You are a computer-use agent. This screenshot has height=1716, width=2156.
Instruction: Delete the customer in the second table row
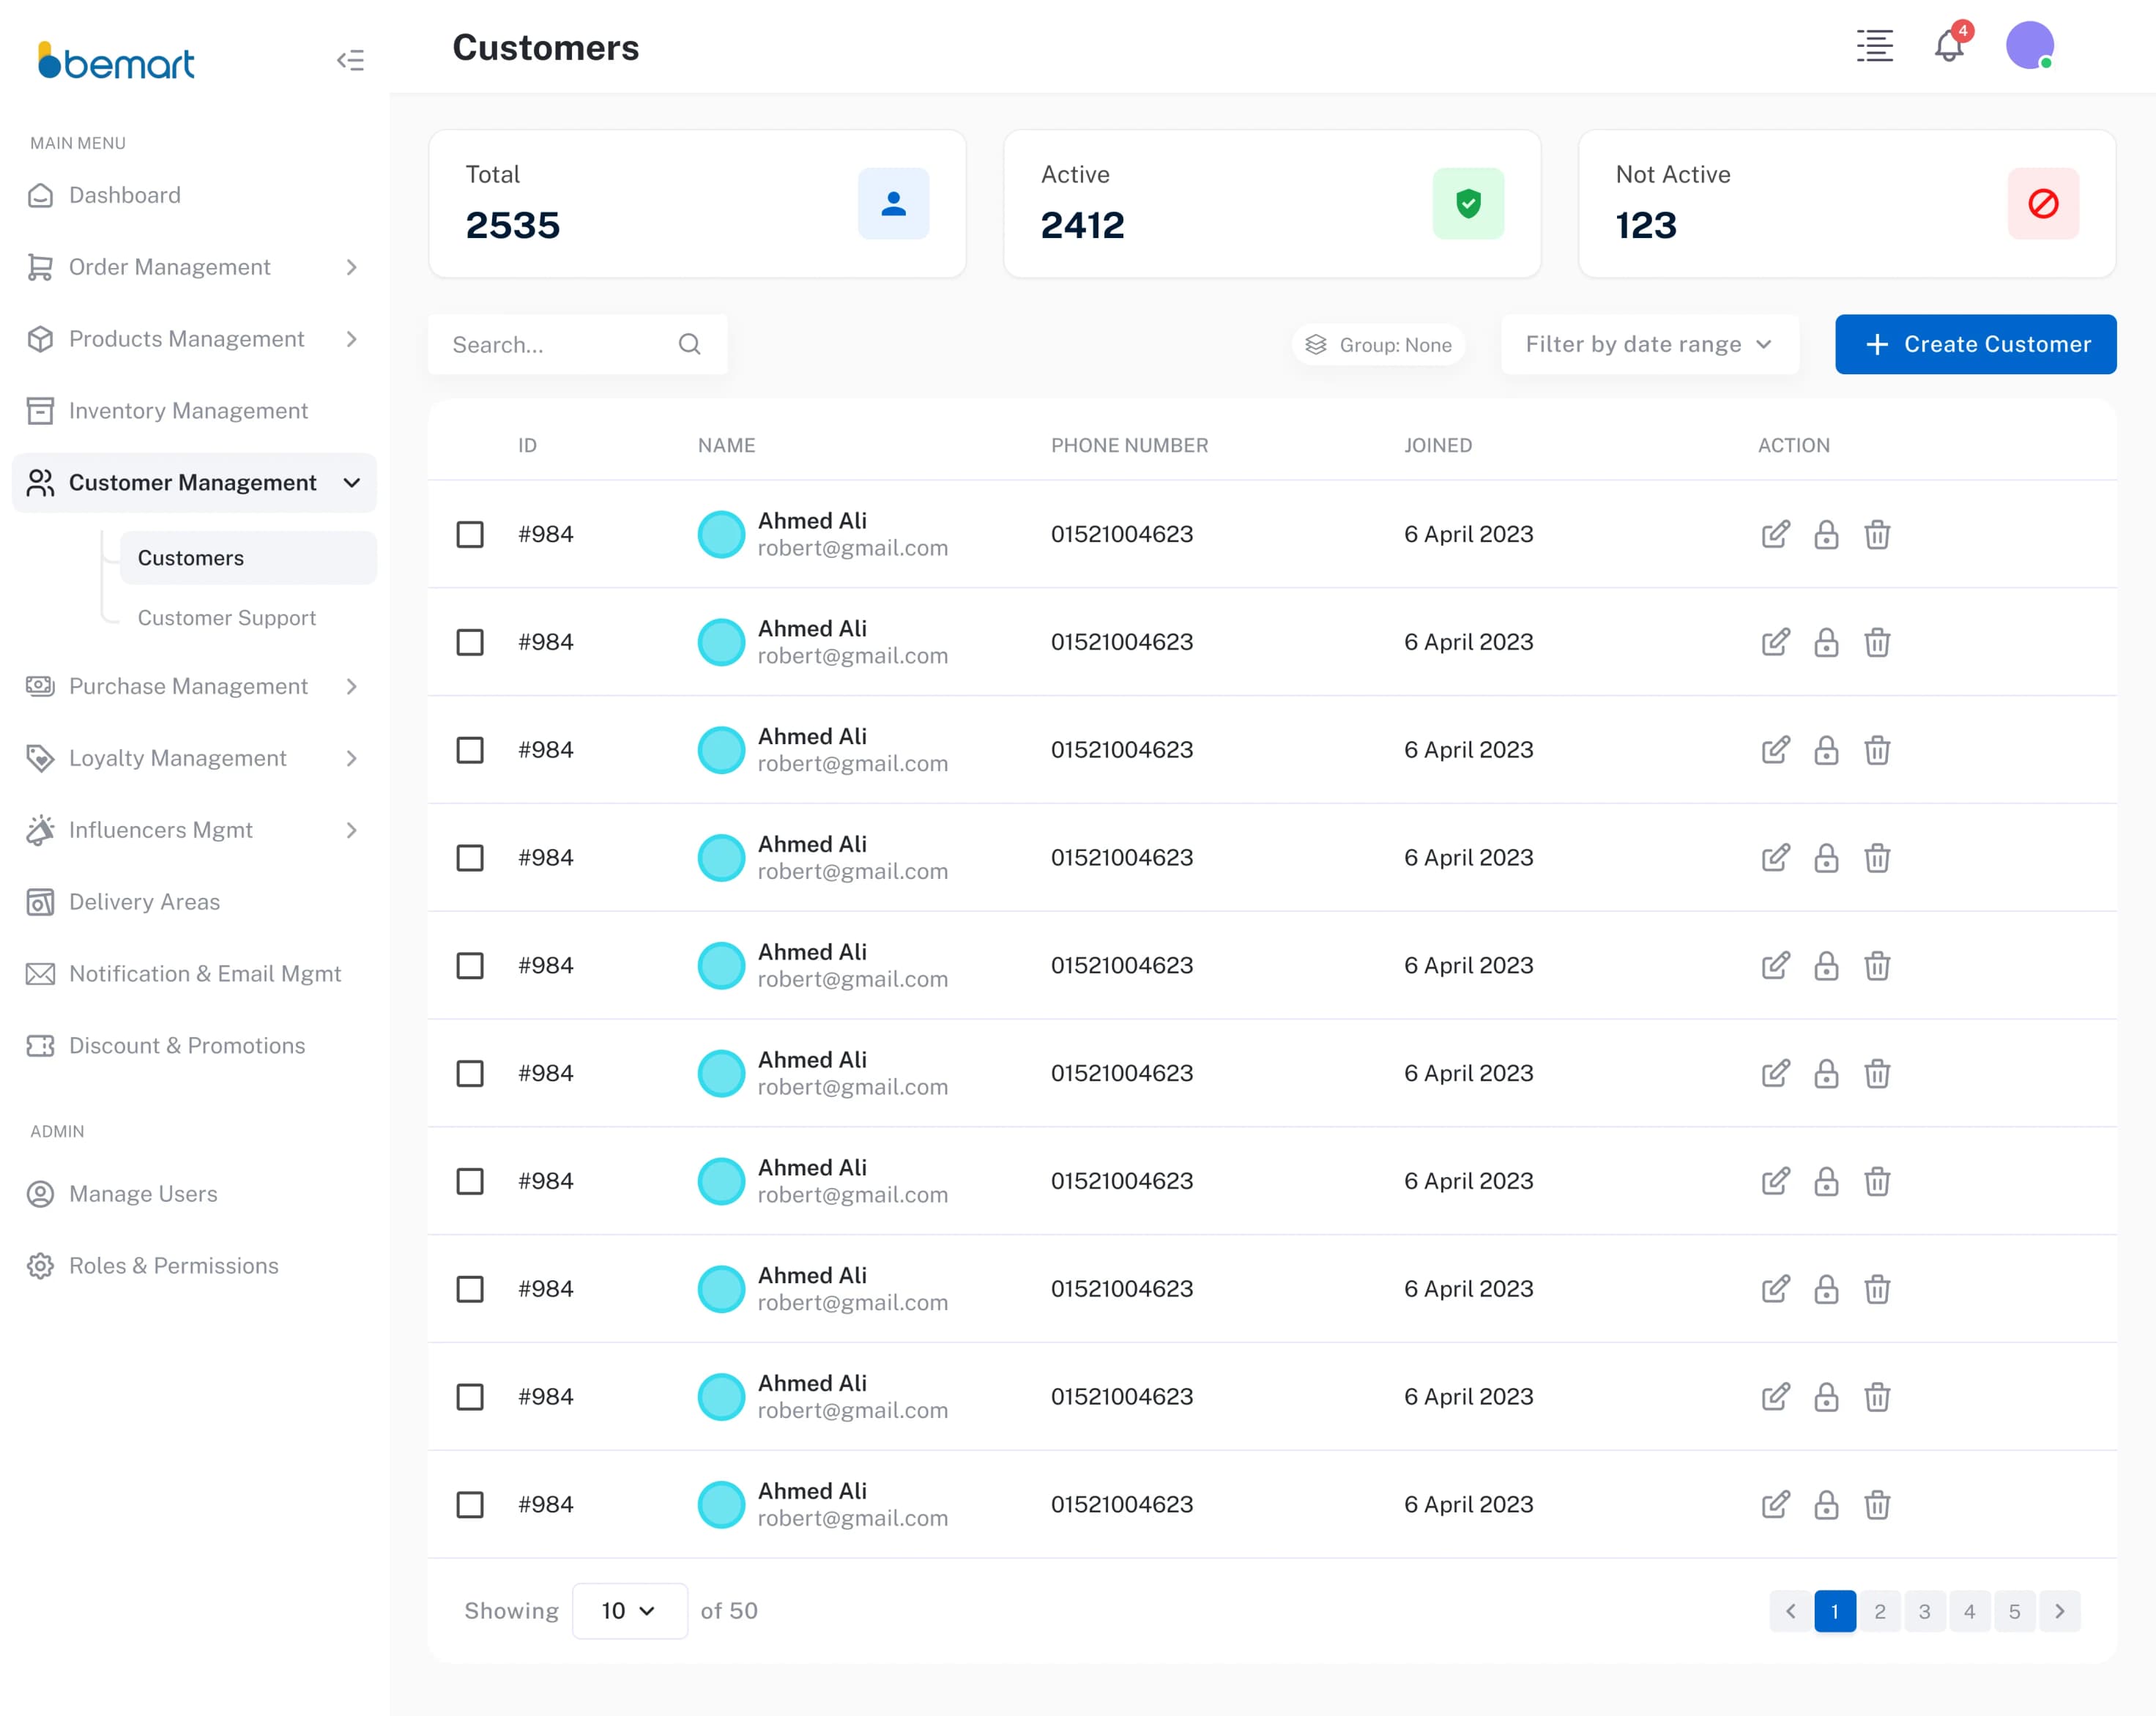tap(1877, 642)
